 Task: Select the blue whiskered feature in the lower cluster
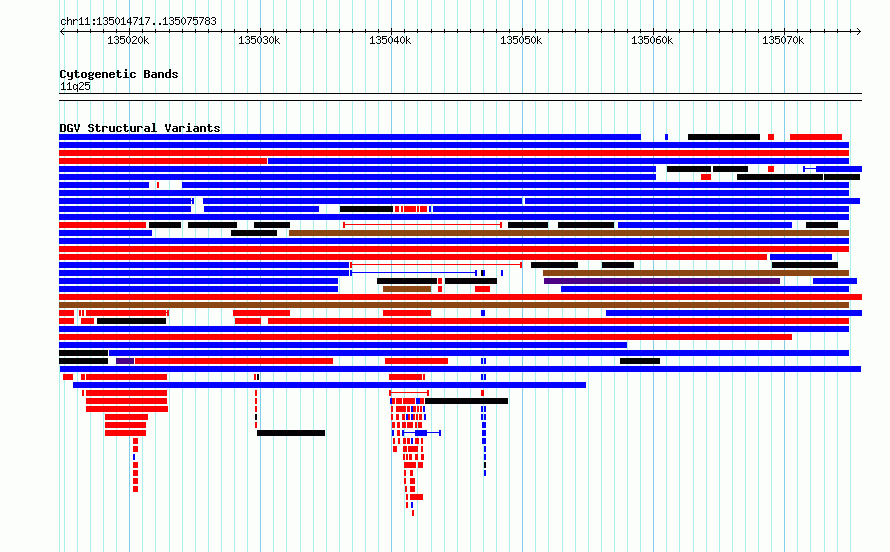(x=422, y=433)
